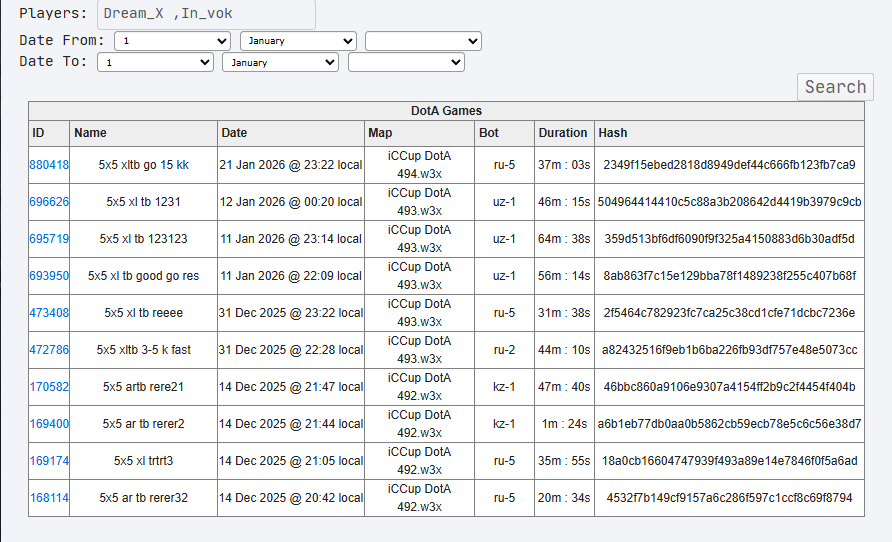Click the Search button
Screen dimensions: 892x542
coord(835,87)
